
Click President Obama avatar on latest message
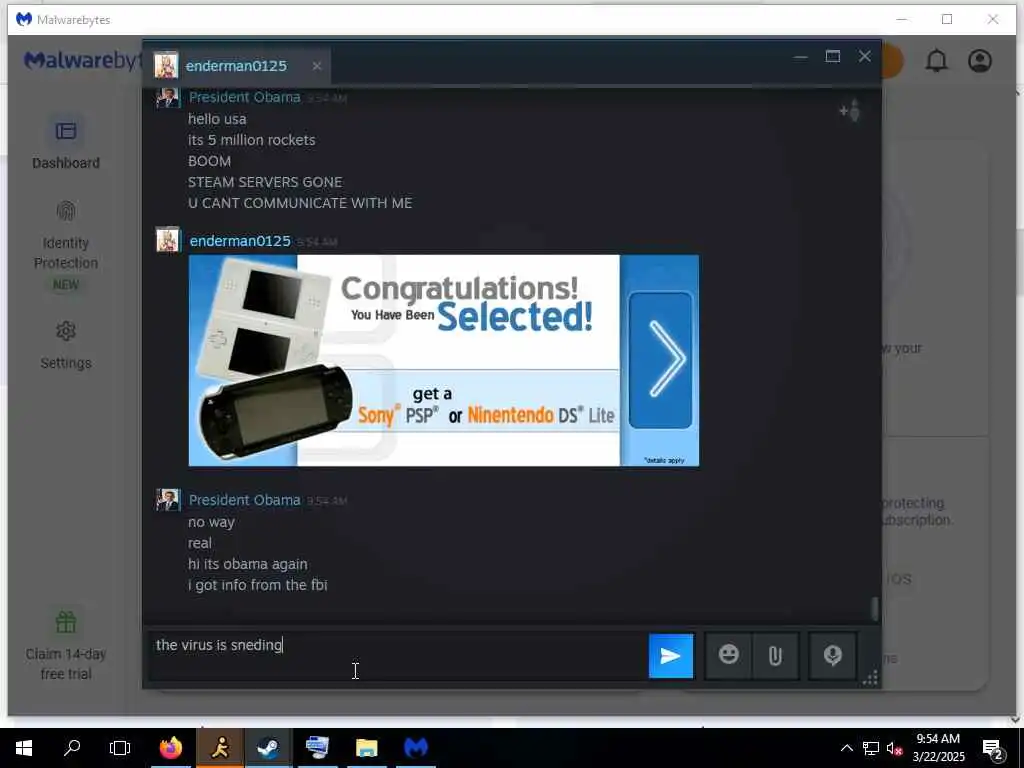pos(168,500)
